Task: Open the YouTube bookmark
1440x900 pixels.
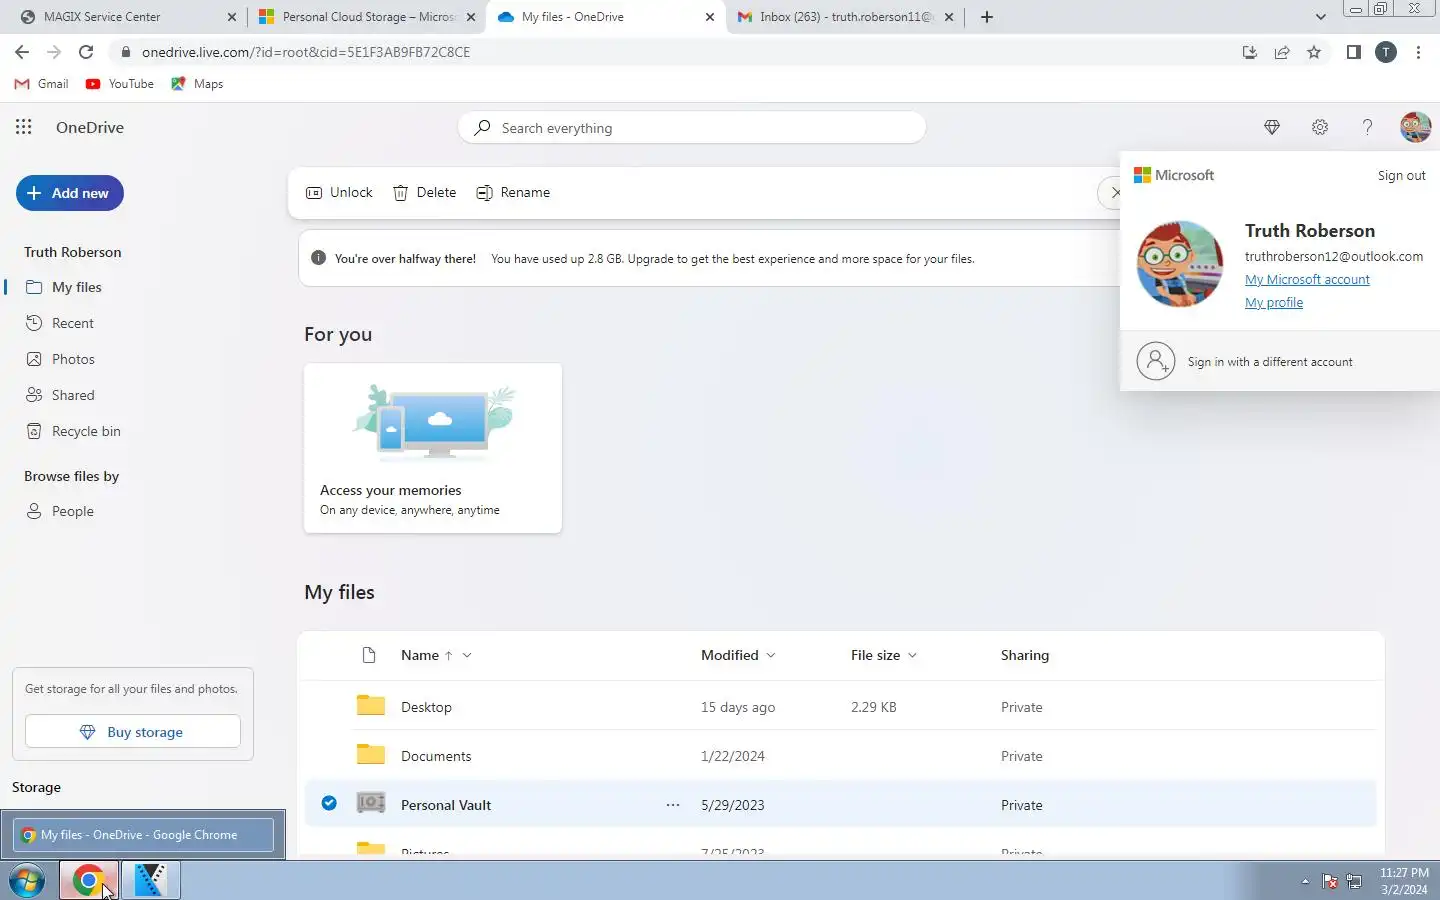Action: click(x=120, y=84)
